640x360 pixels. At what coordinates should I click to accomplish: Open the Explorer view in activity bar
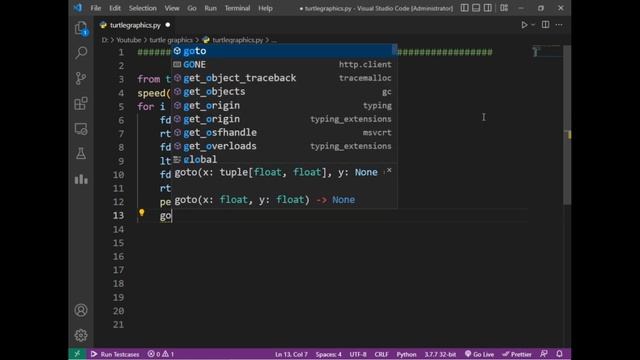click(x=81, y=28)
